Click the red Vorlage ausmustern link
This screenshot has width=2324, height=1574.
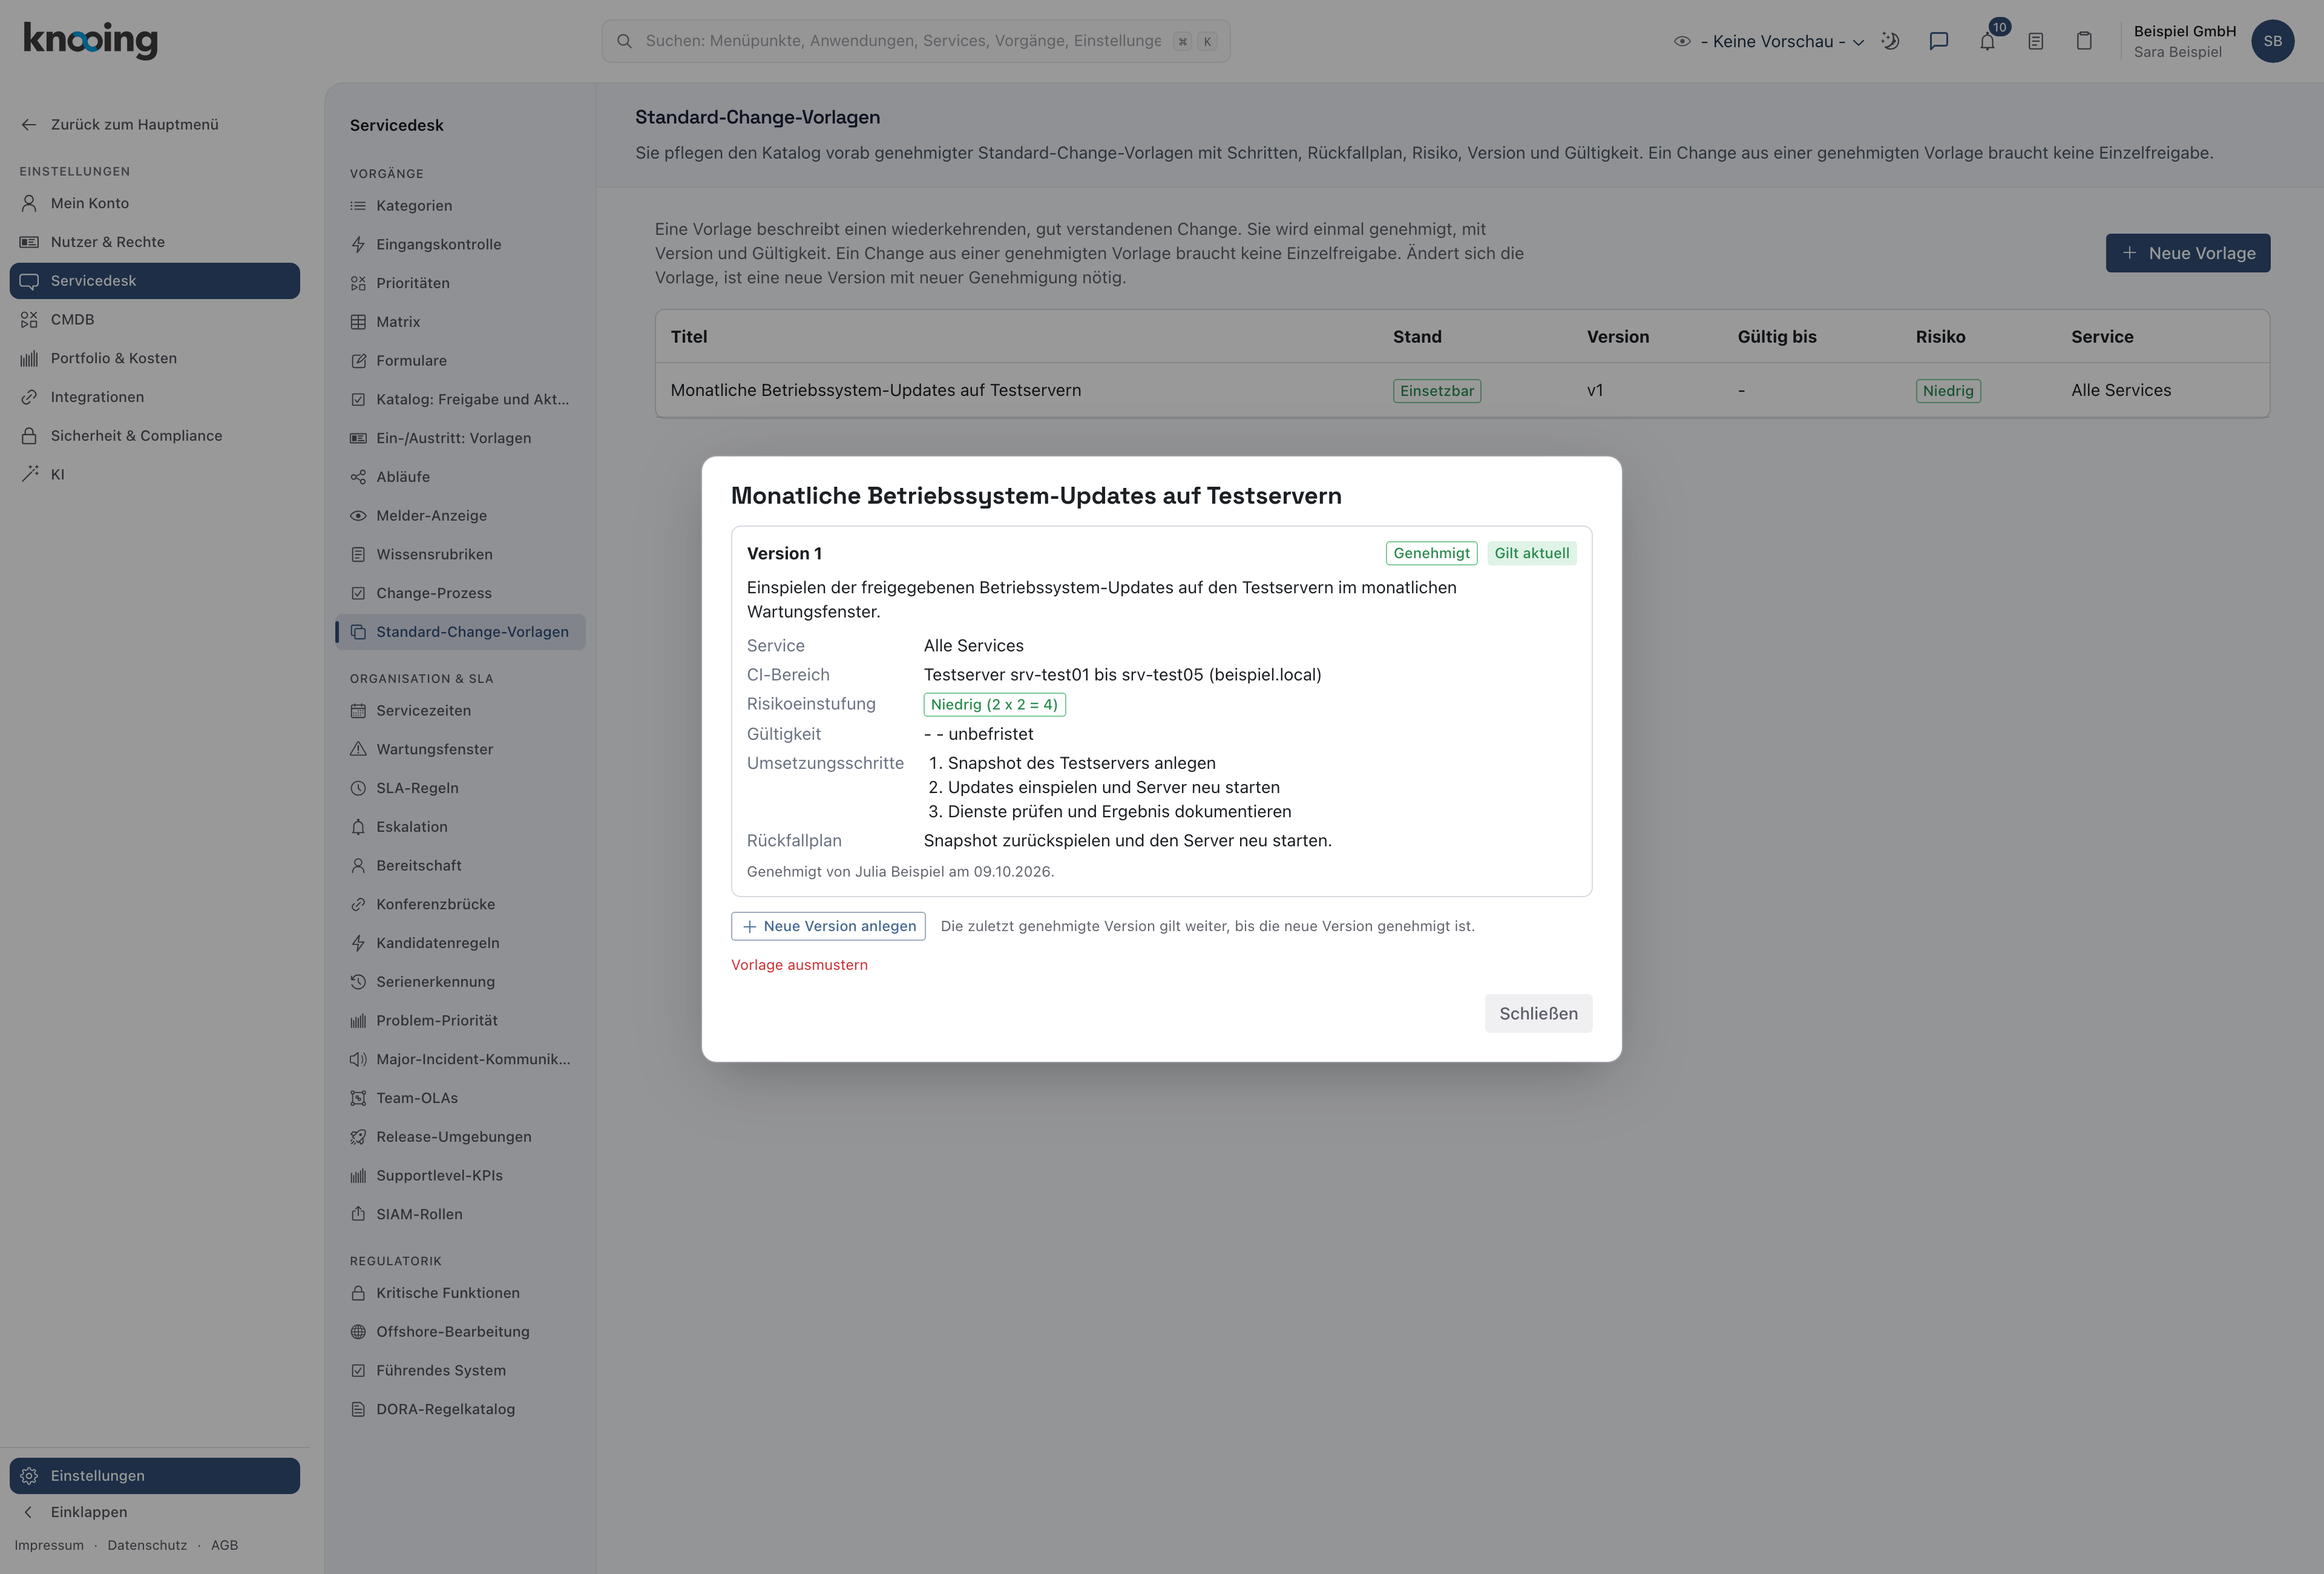[799, 965]
